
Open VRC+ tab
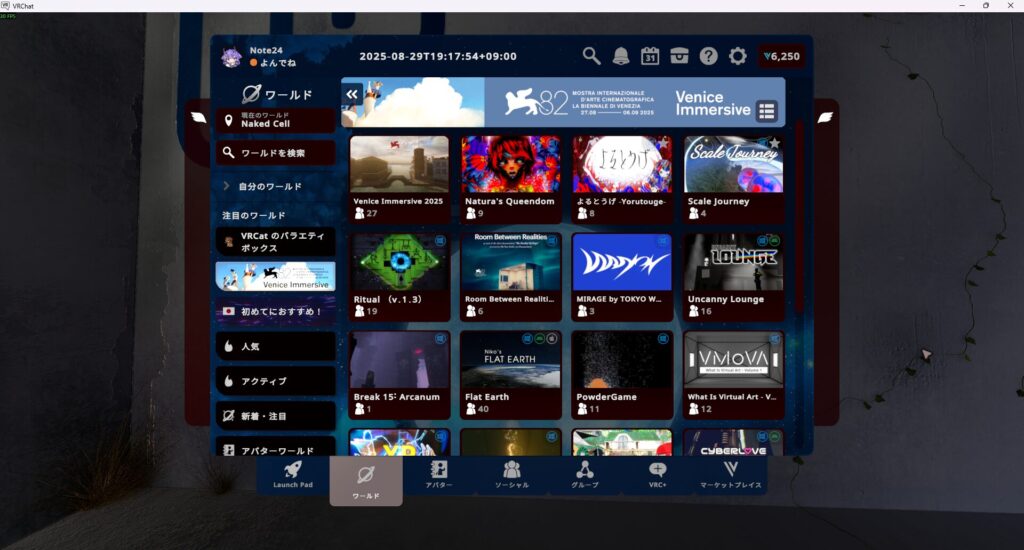coord(658,475)
